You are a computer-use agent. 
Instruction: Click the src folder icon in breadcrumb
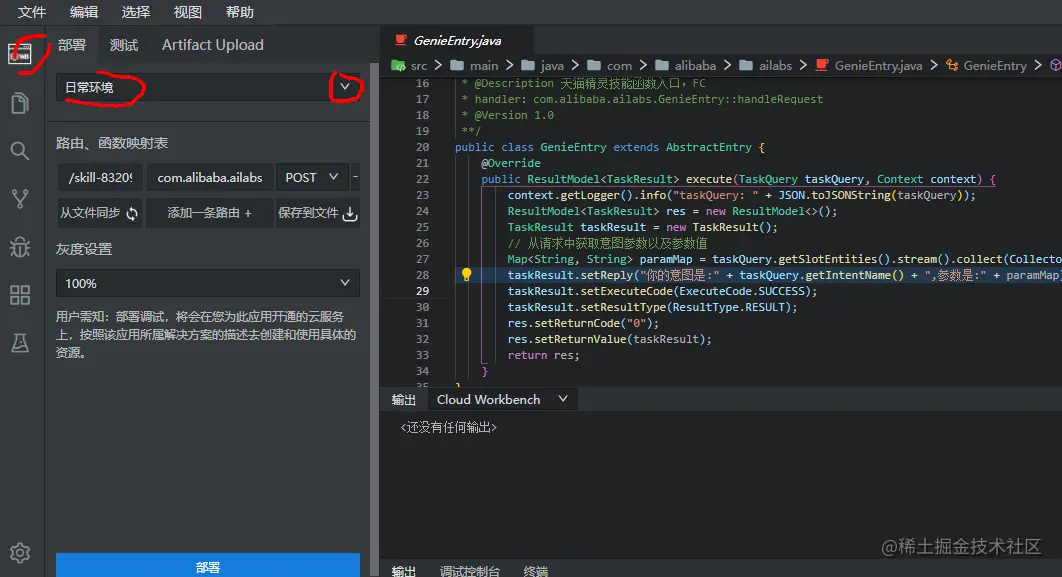(398, 65)
